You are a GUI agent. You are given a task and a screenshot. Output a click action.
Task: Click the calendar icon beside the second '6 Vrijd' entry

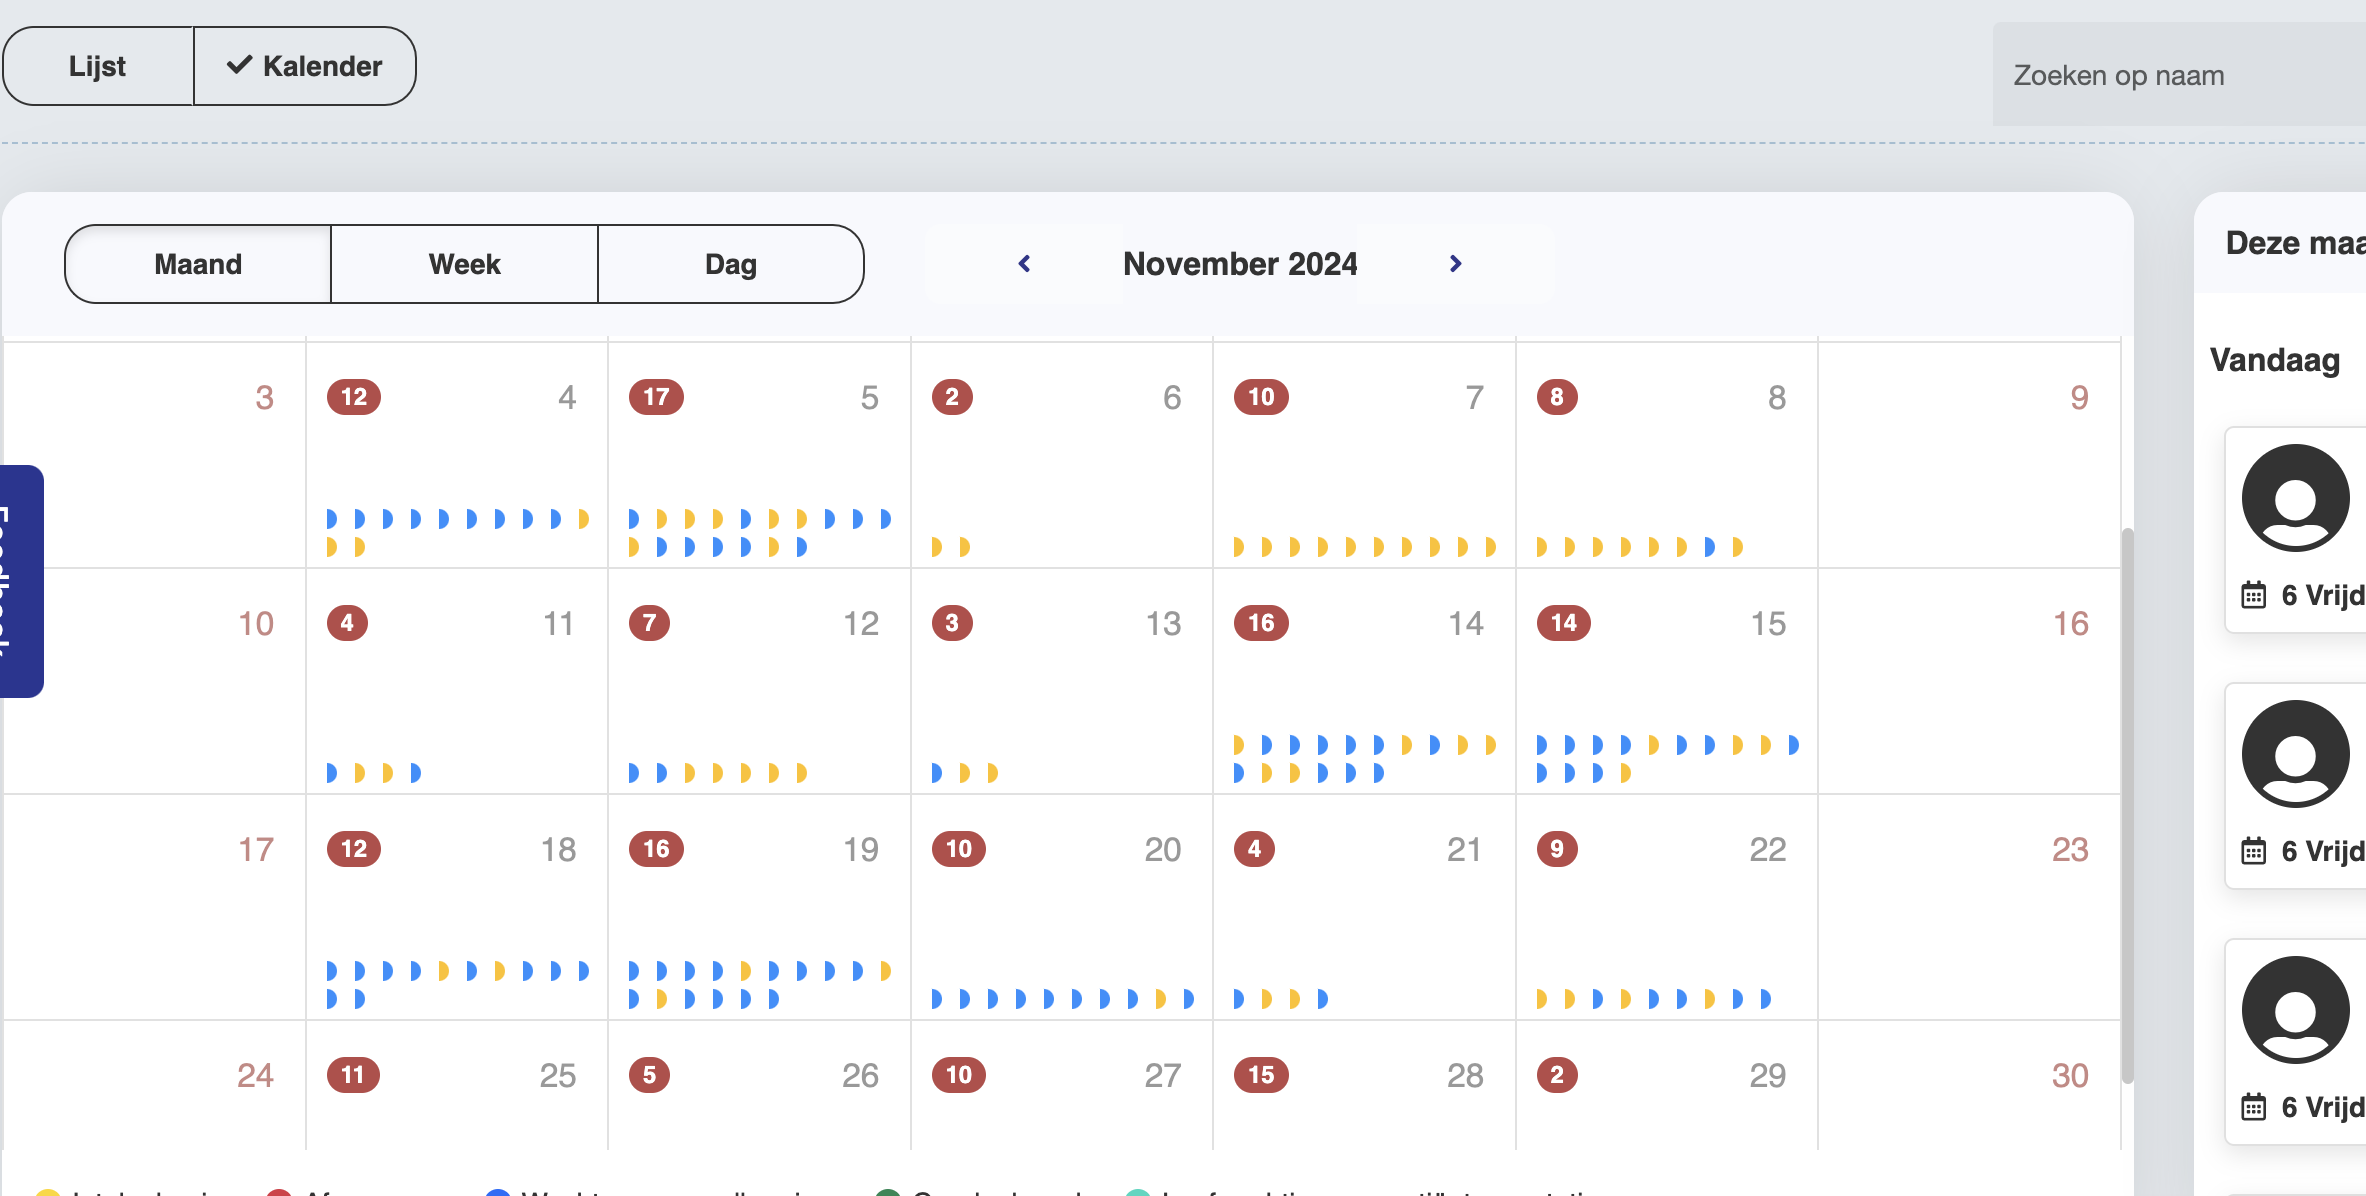2253,851
